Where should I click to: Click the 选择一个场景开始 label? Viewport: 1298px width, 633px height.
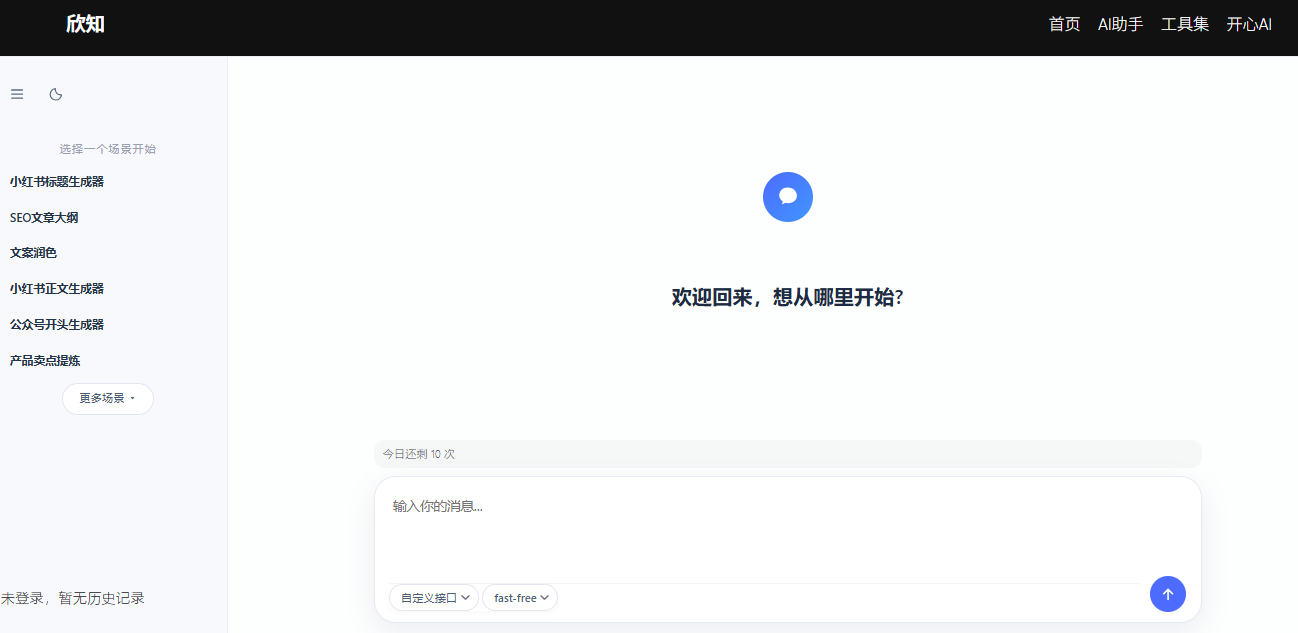tap(108, 149)
